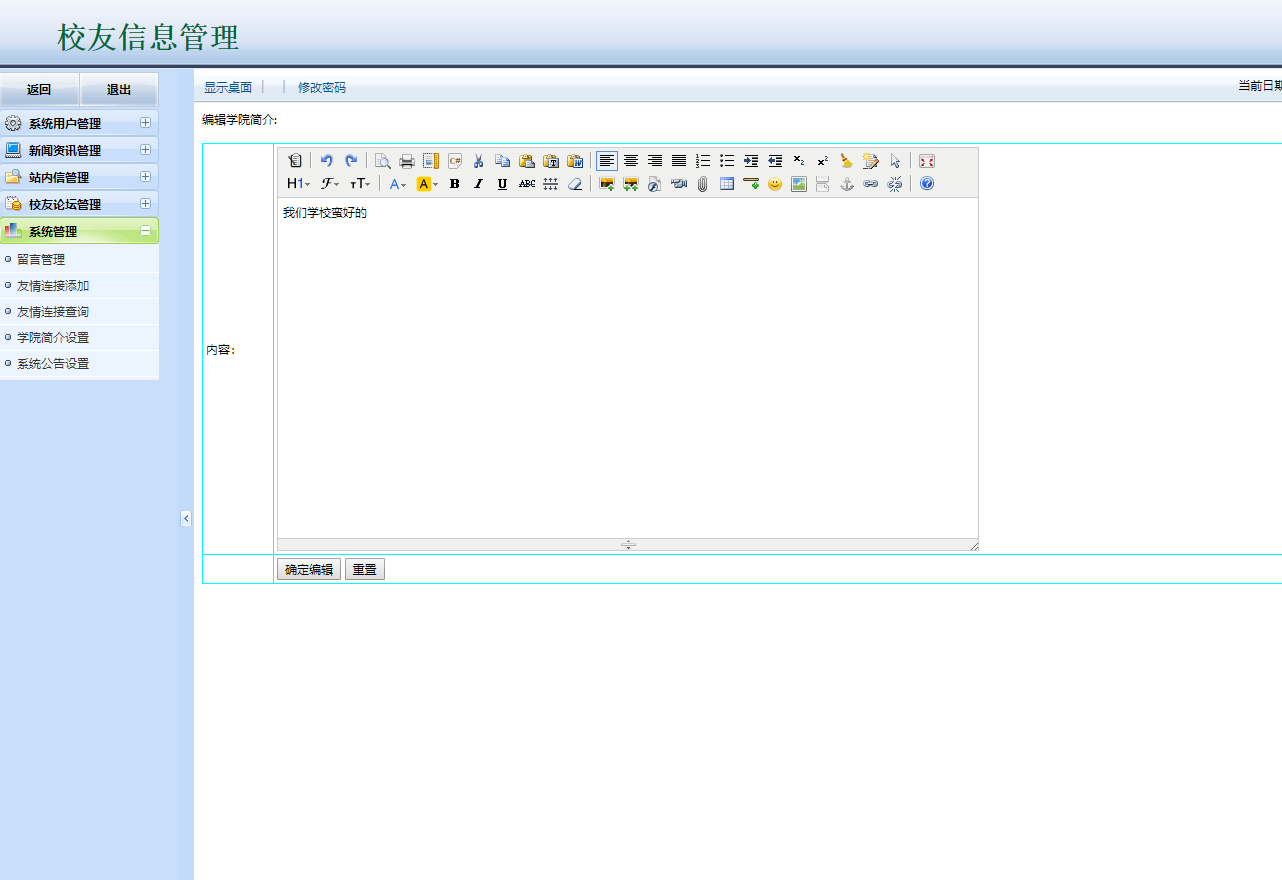
Task: Open the H1 heading format dropdown
Action: 298,184
